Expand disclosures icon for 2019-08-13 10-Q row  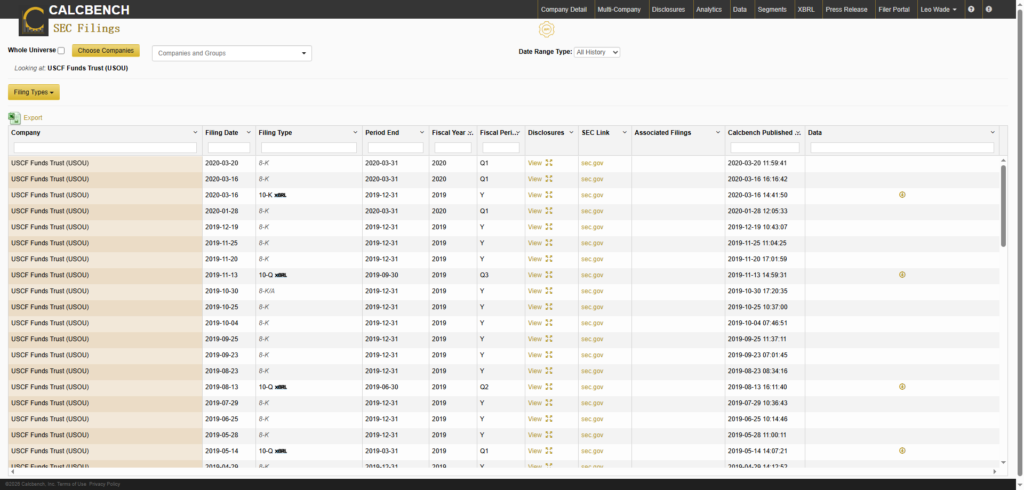coord(549,386)
